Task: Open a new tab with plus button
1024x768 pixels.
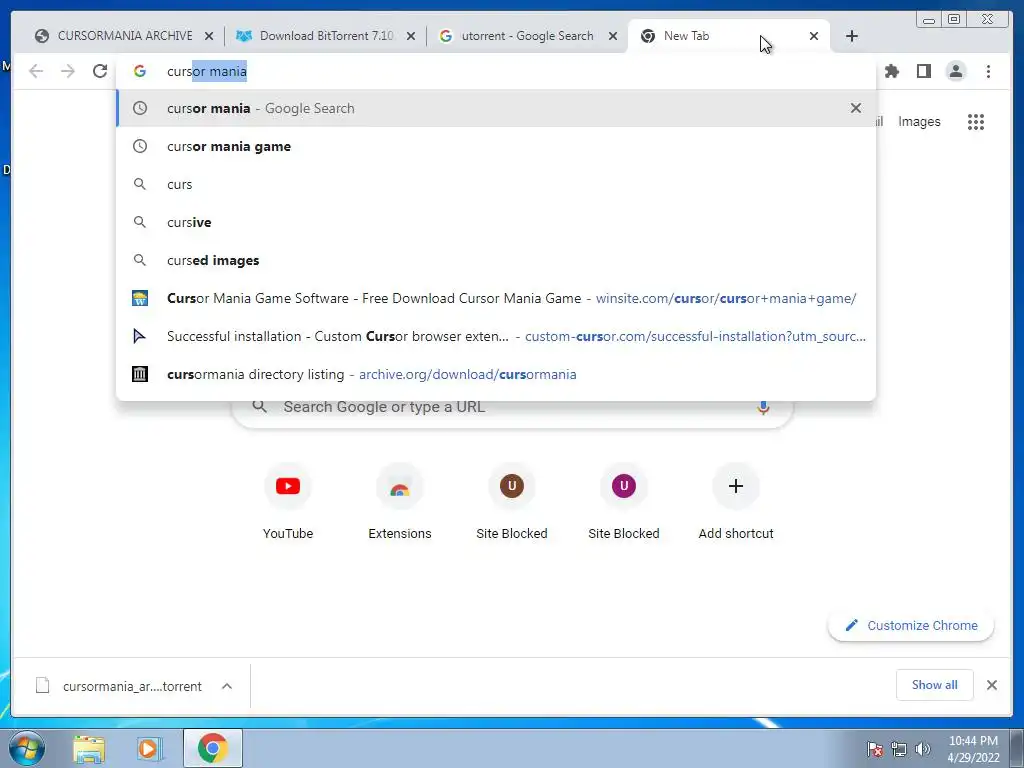Action: [852, 36]
